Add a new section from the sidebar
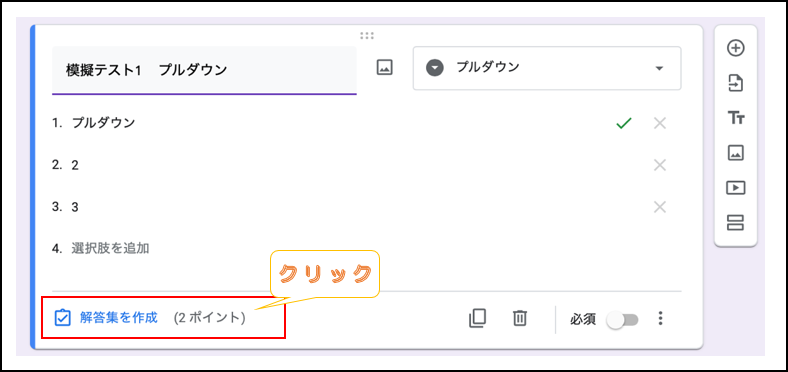788x372 pixels. tap(736, 222)
